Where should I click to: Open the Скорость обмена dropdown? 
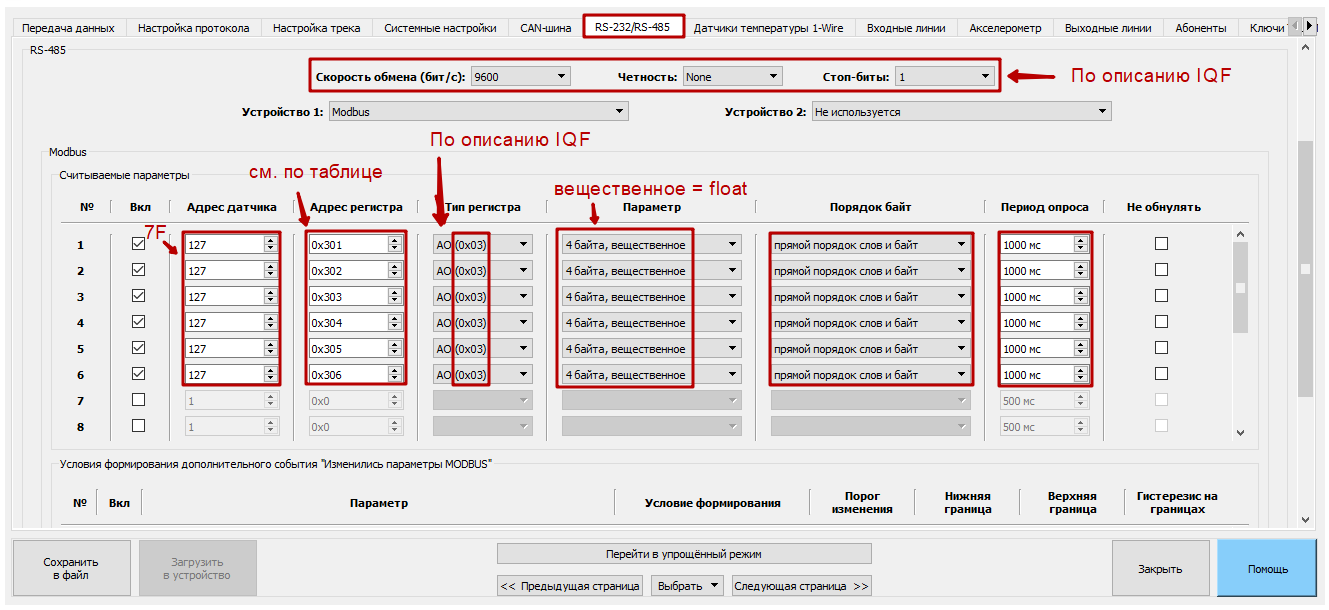520,76
